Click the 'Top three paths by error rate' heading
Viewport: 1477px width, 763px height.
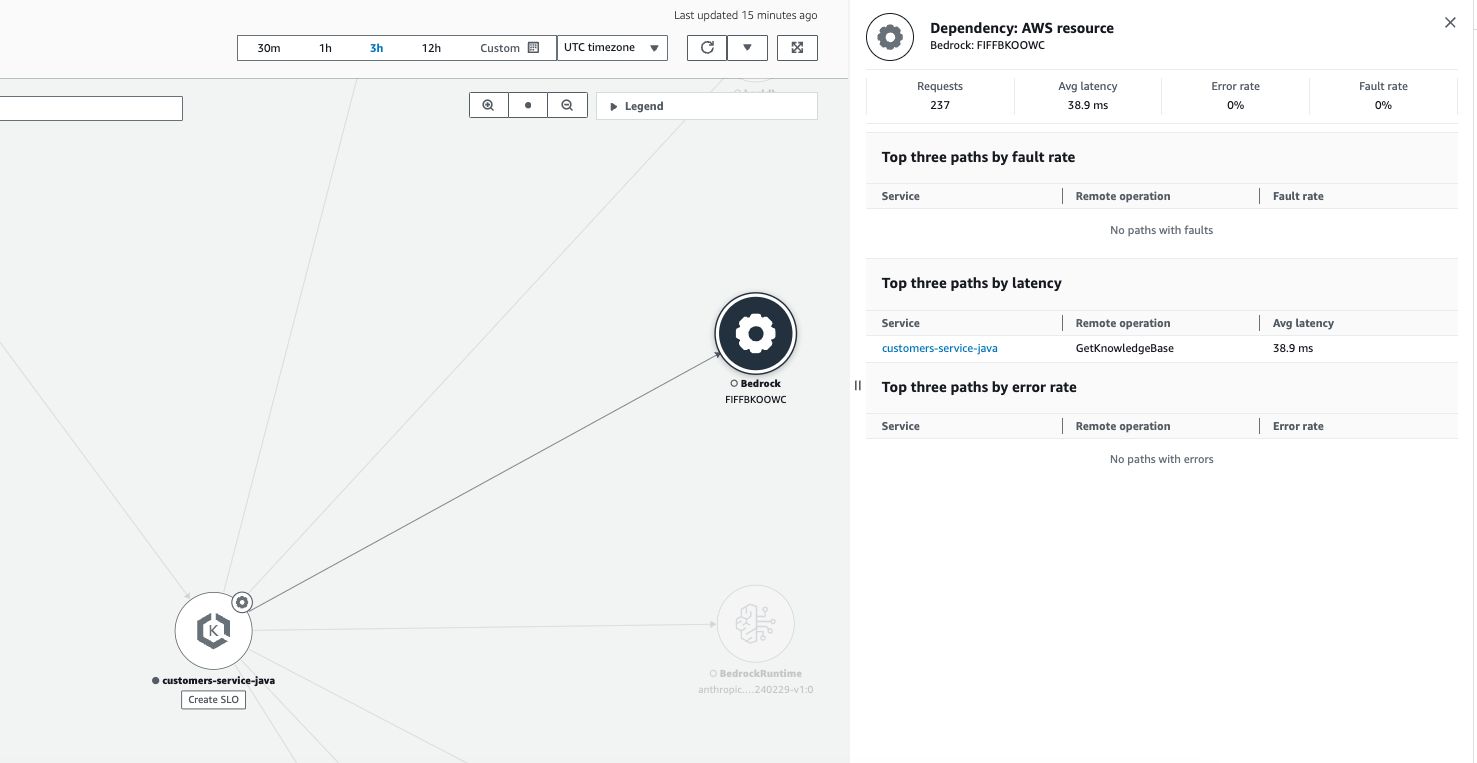coord(979,387)
